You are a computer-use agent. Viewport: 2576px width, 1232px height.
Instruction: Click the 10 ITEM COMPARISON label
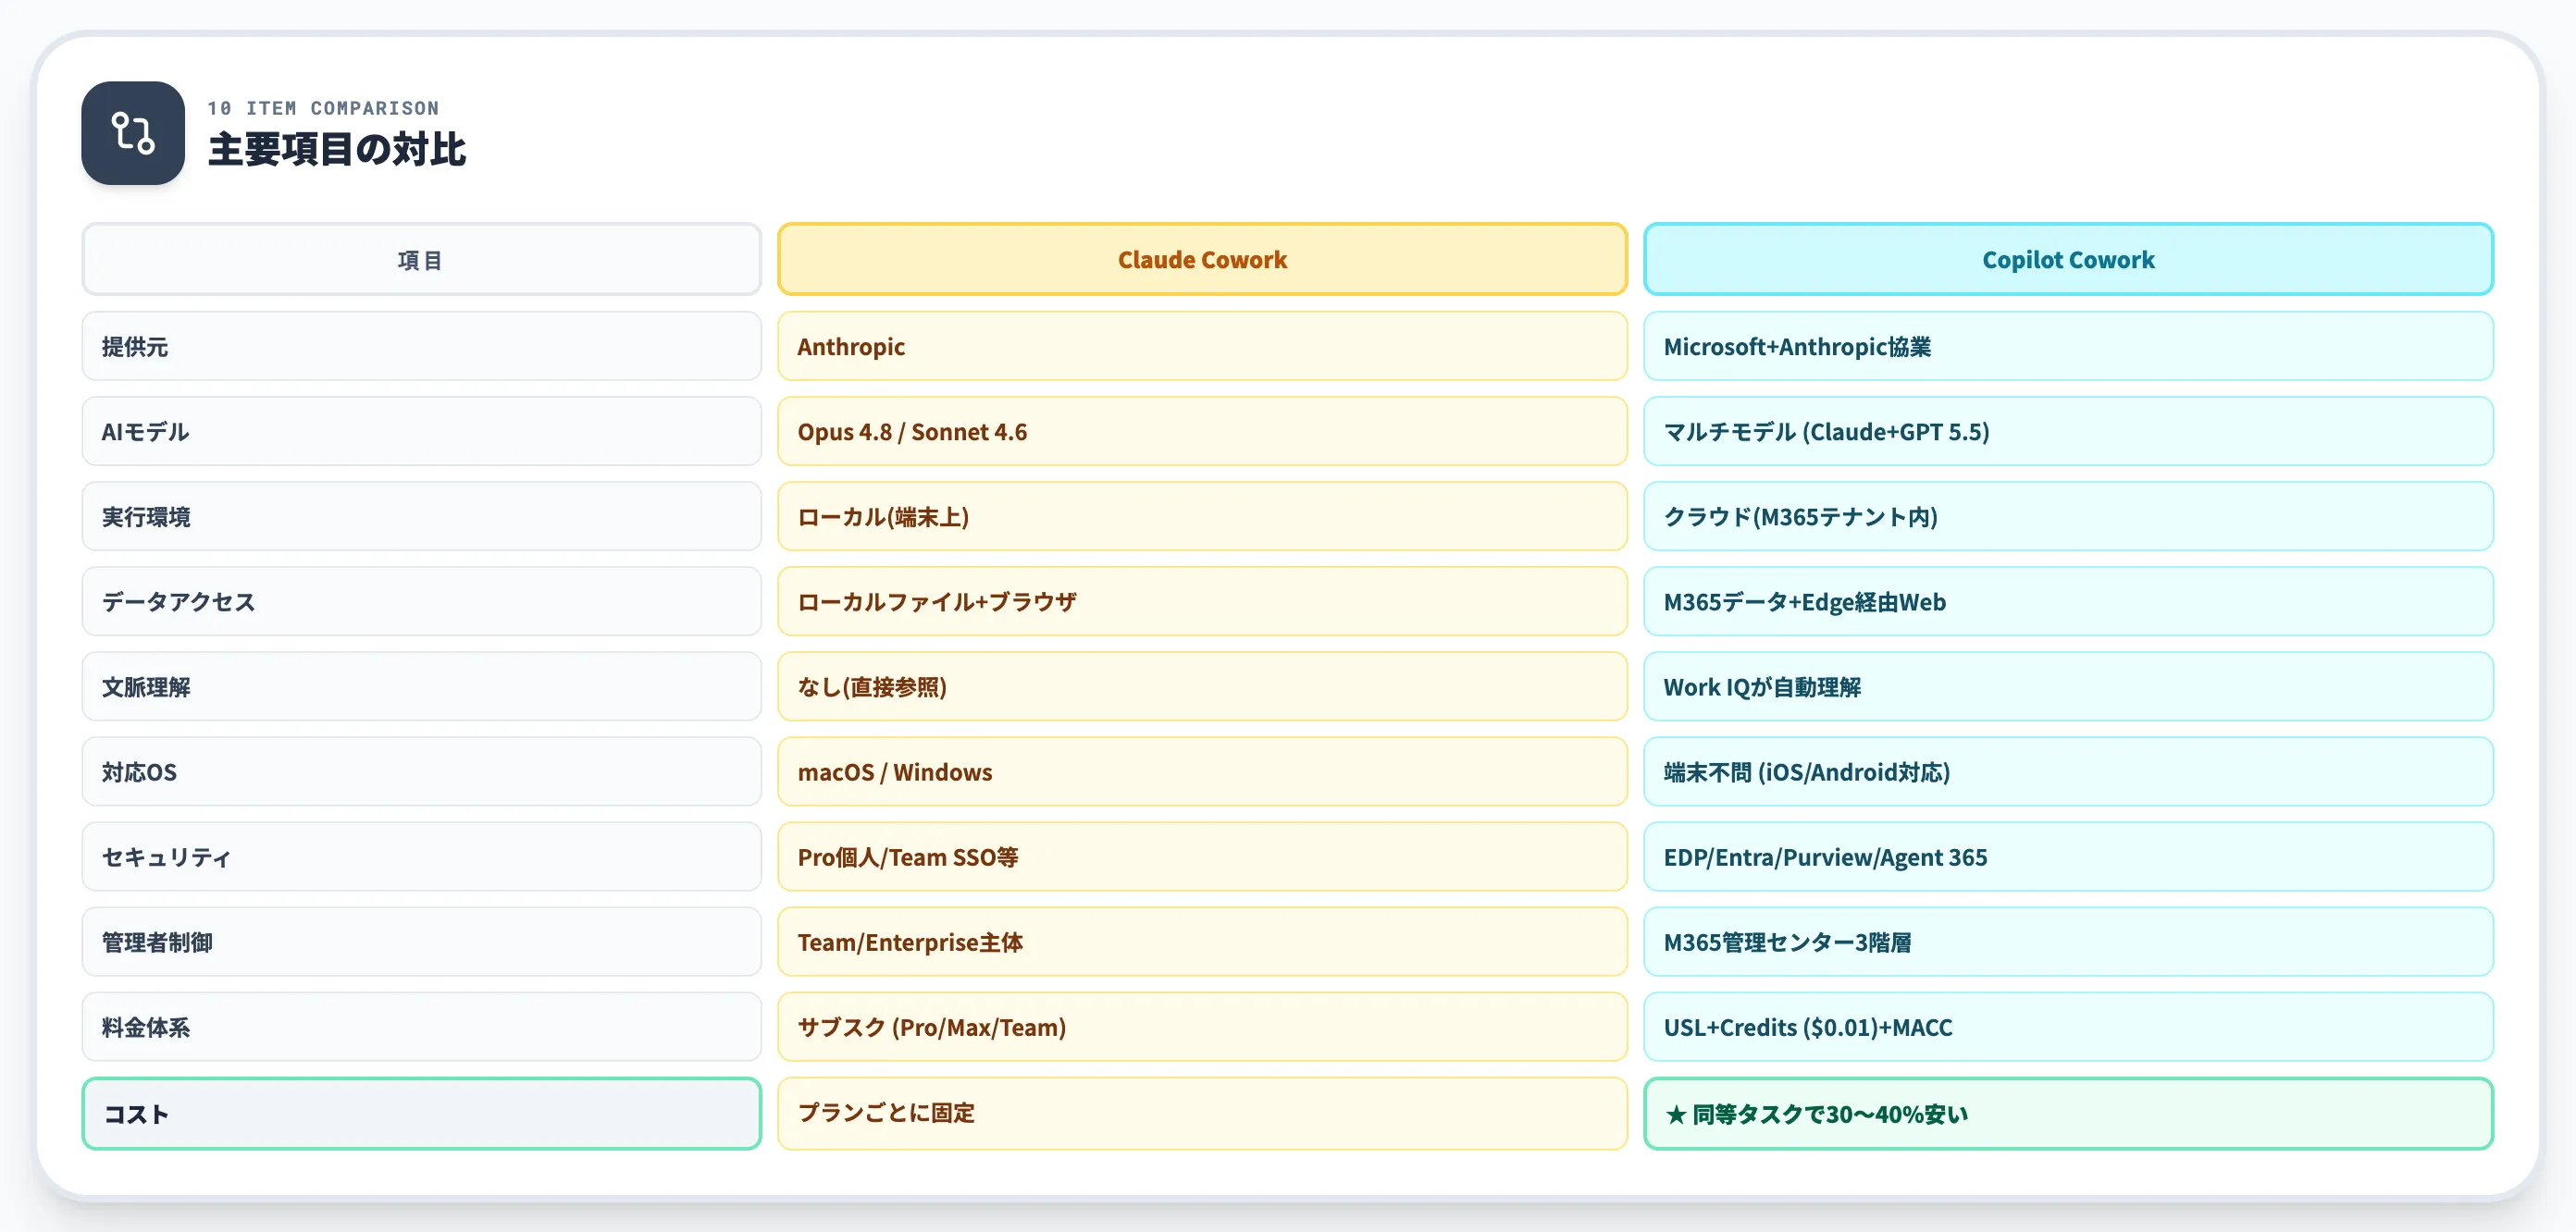323,108
